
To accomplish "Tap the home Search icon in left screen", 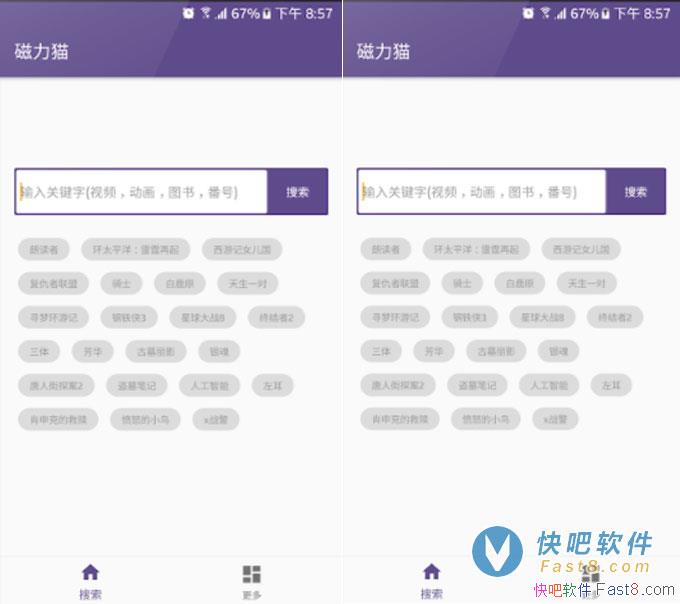I will 90,572.
